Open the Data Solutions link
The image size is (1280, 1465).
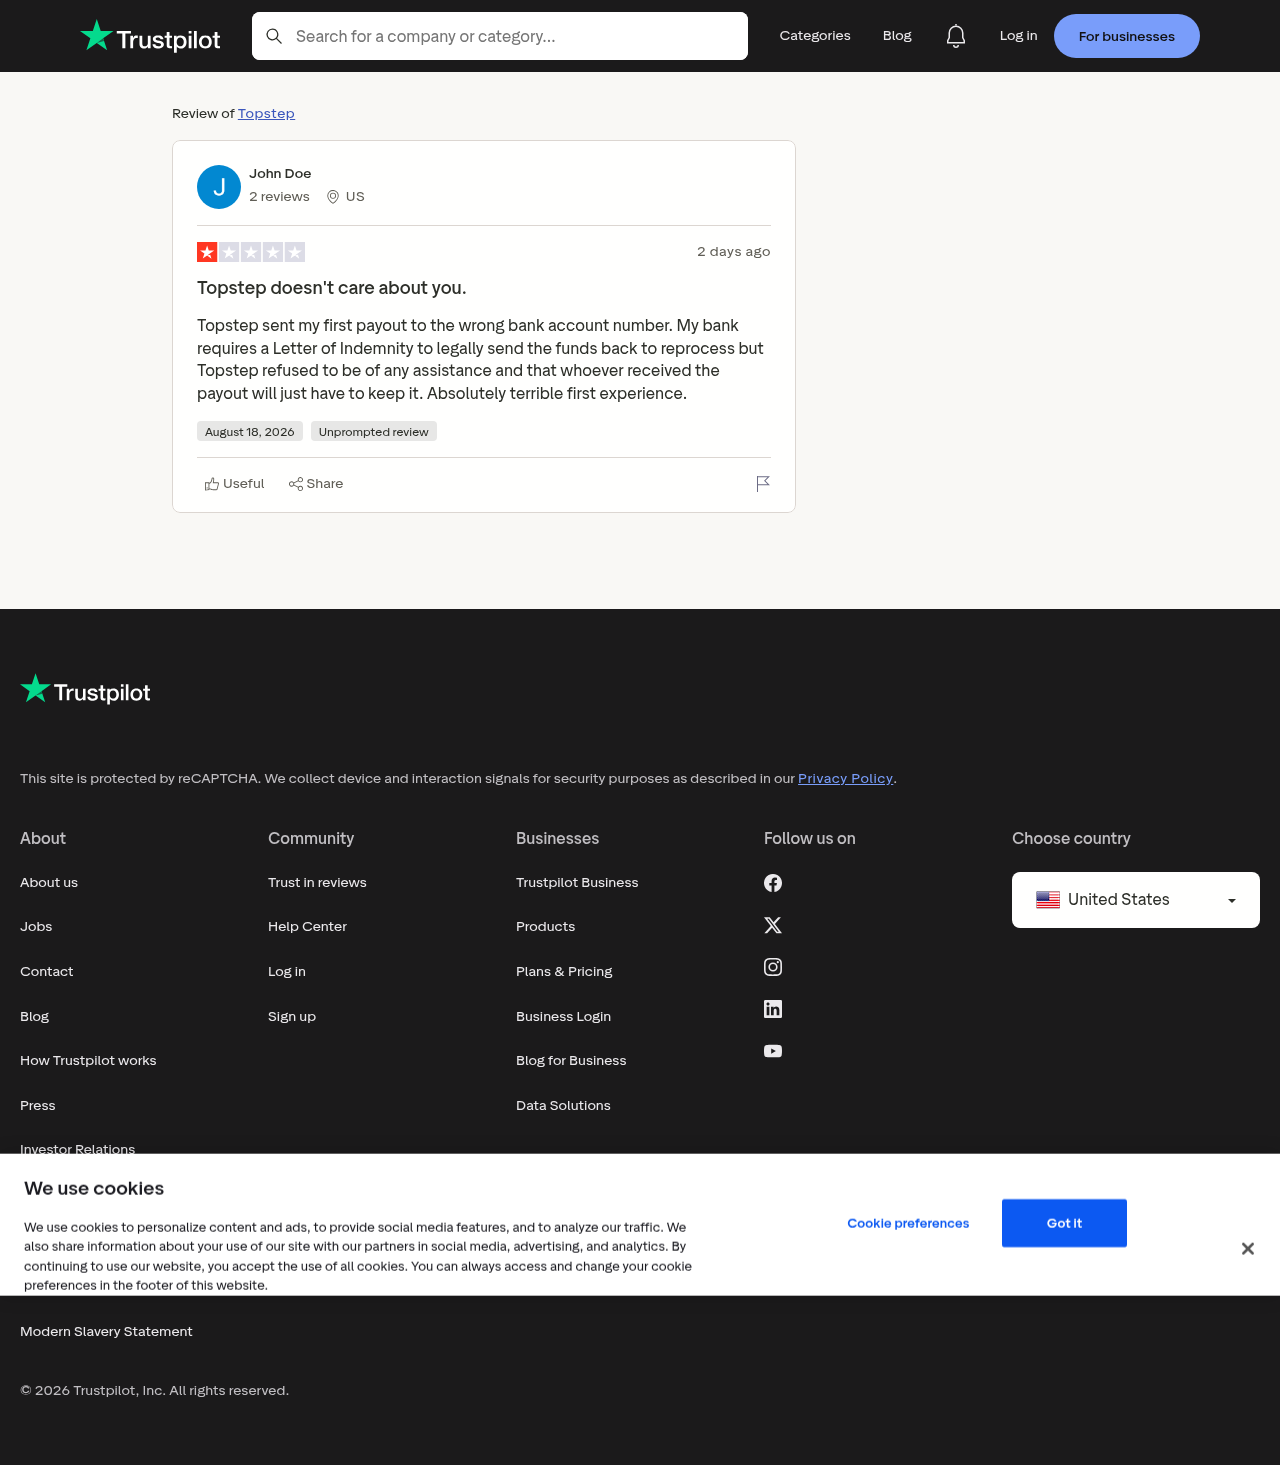click(x=563, y=1106)
